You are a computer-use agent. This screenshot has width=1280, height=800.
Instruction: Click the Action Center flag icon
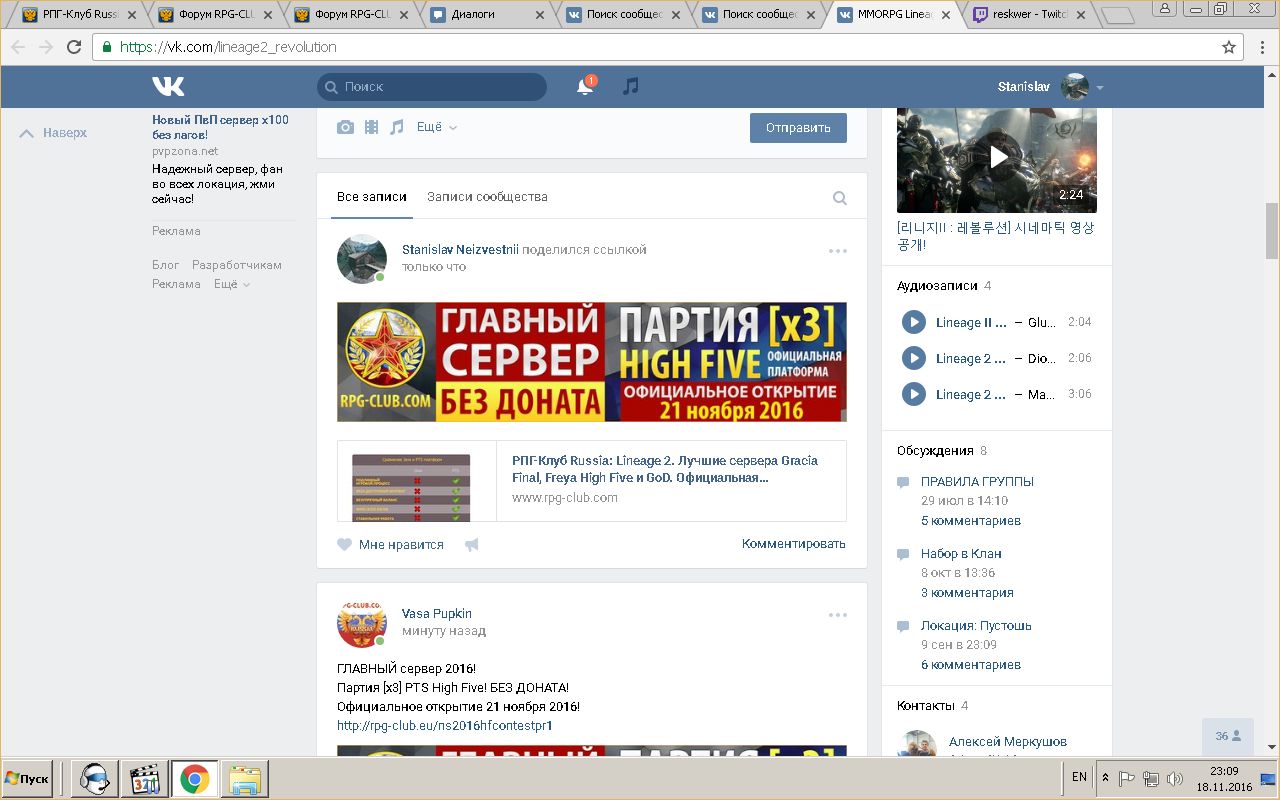point(1127,778)
